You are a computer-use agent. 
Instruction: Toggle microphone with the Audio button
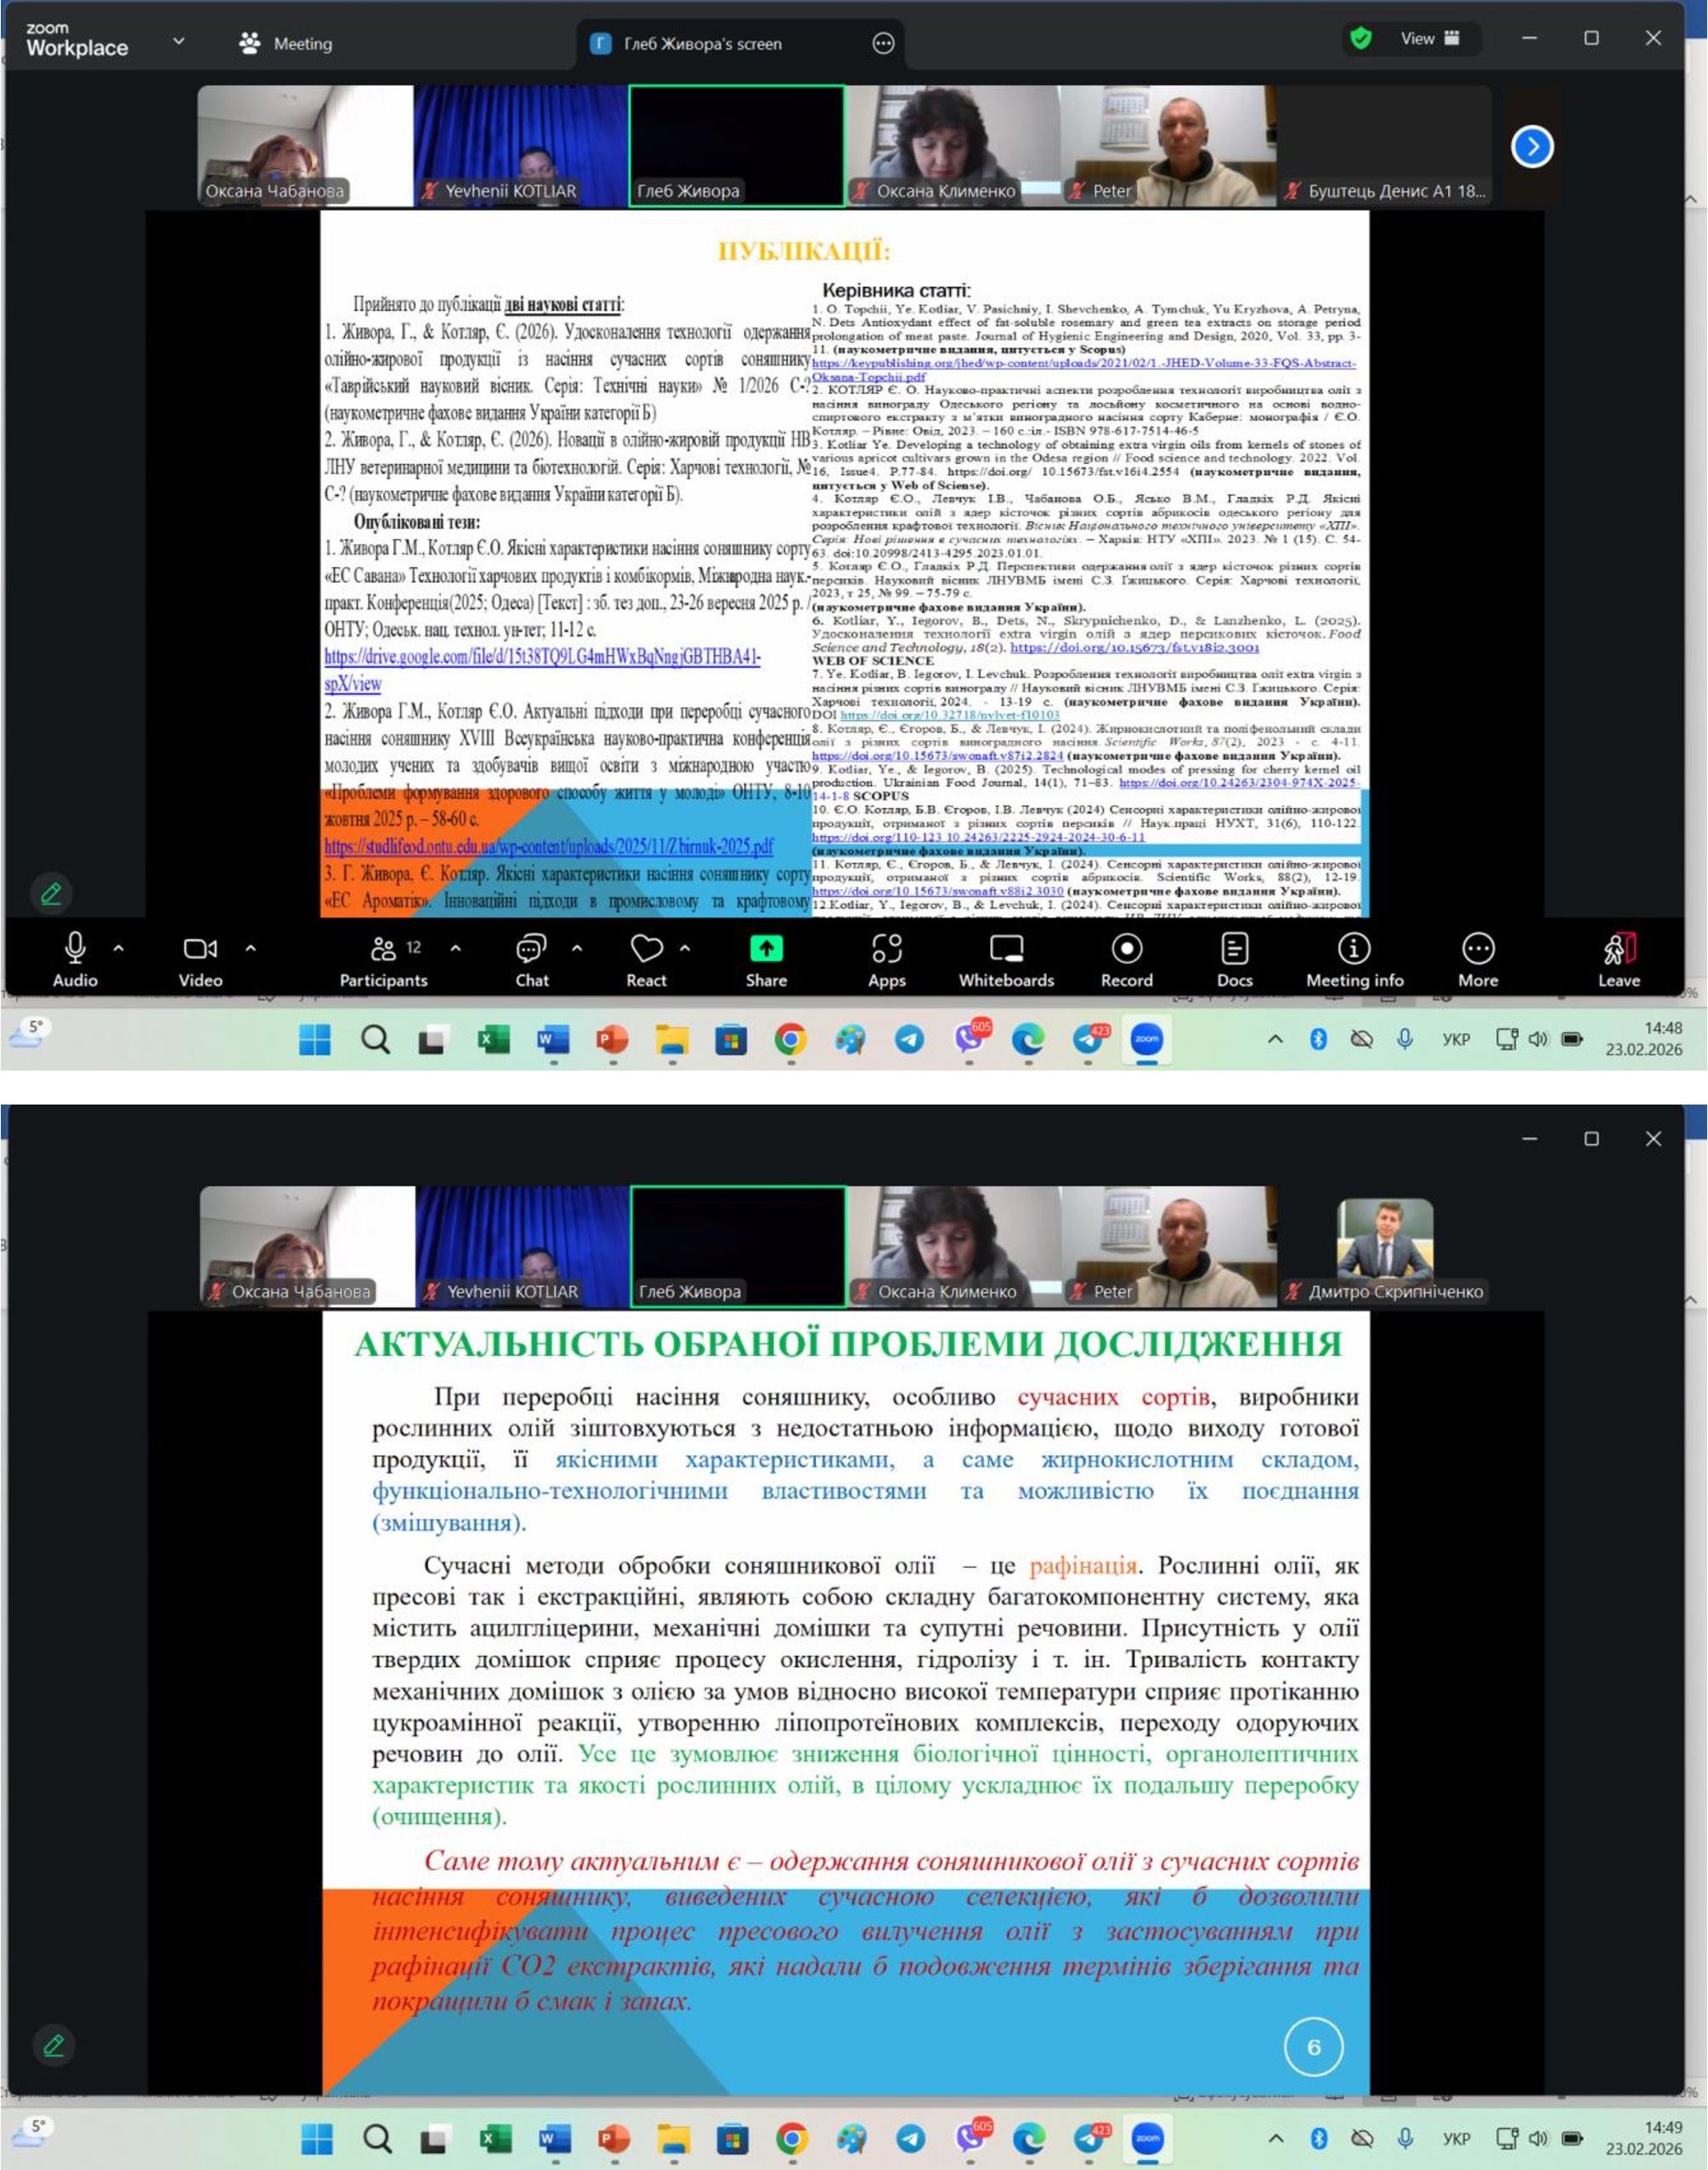tap(75, 959)
